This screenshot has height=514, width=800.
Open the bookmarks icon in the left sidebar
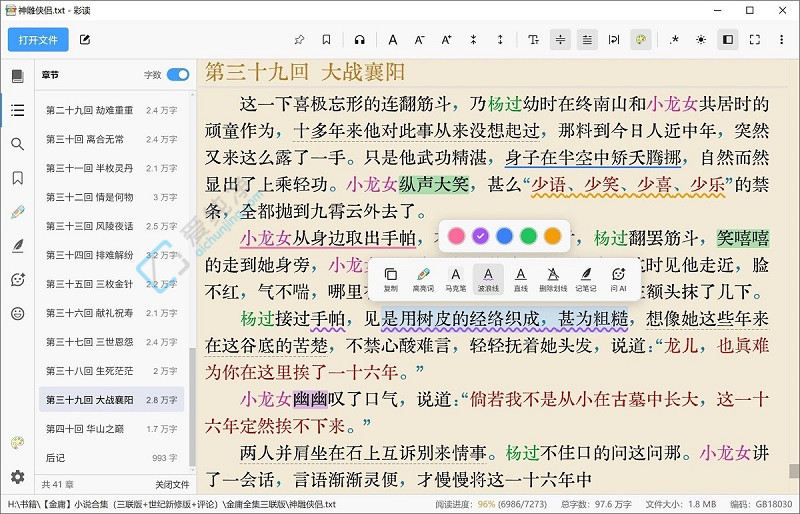click(x=17, y=178)
